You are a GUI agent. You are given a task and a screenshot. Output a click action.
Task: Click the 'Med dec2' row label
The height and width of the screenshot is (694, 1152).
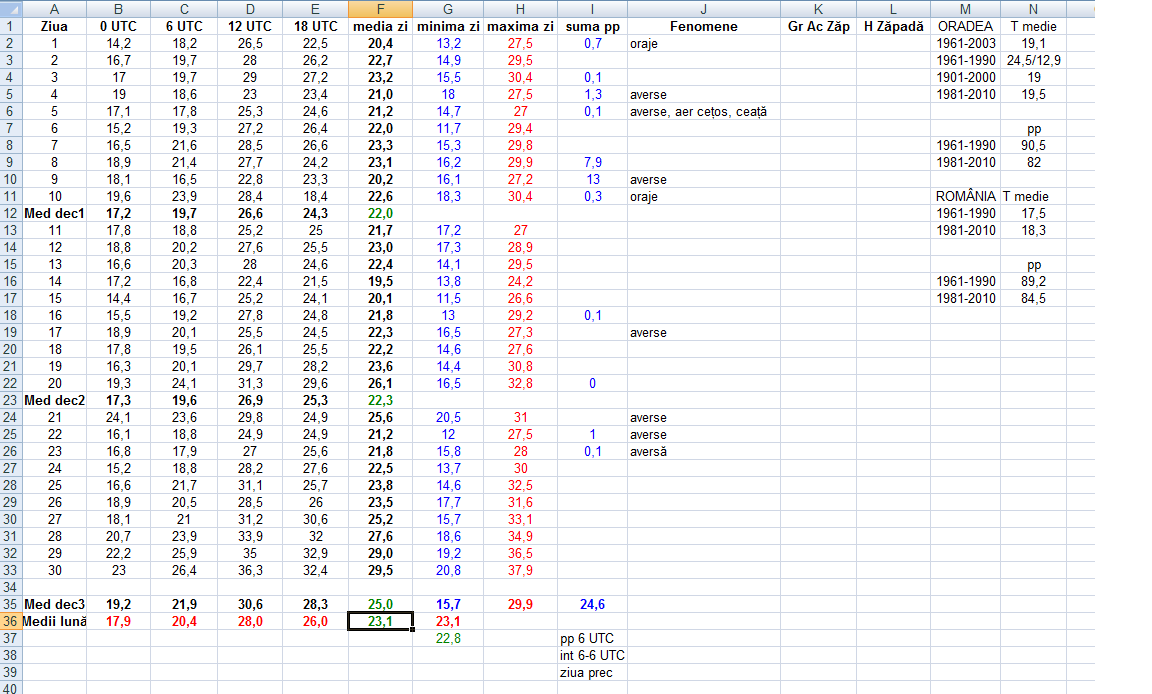[54, 400]
